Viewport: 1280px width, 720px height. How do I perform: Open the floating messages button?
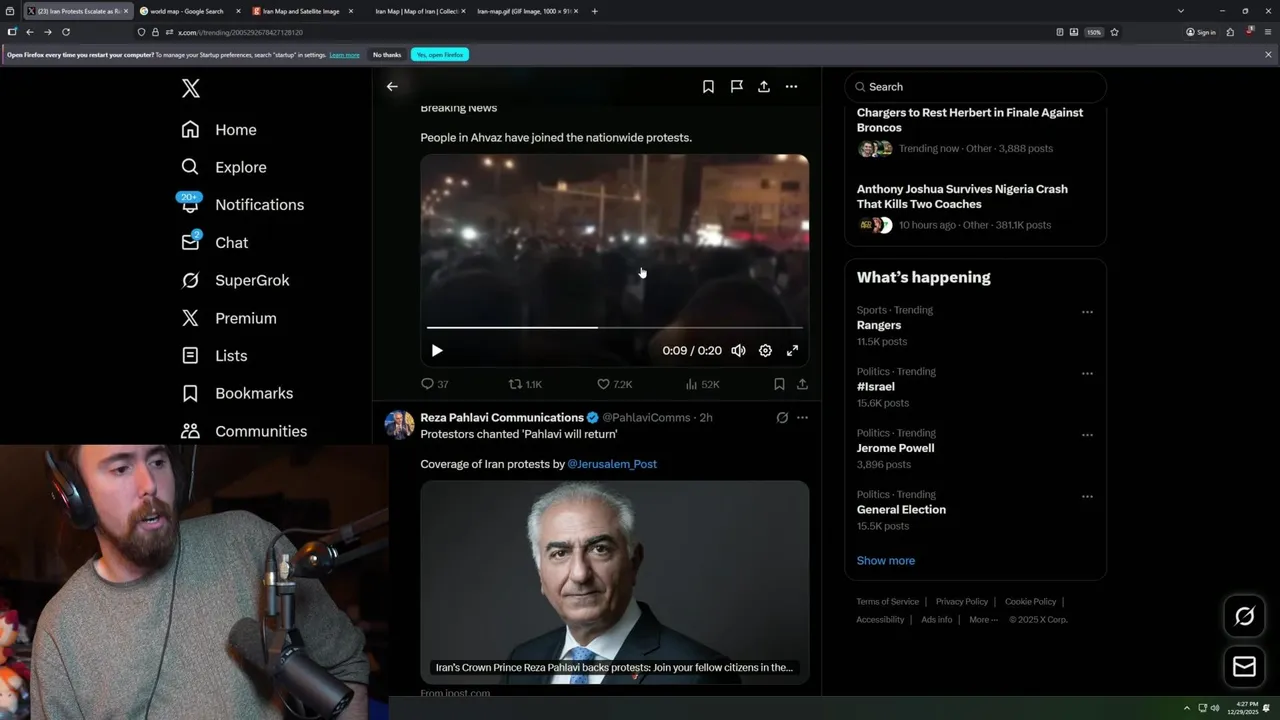point(1245,667)
